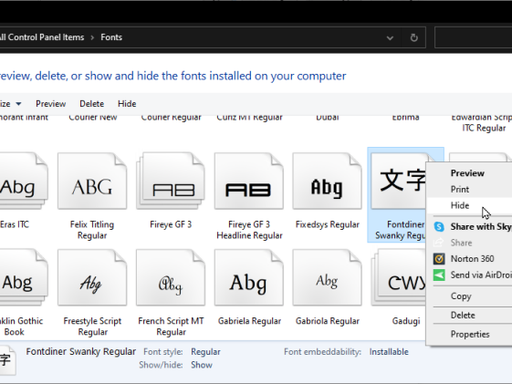Click the Preview toolbar button
This screenshot has width=512, height=384.
point(51,104)
